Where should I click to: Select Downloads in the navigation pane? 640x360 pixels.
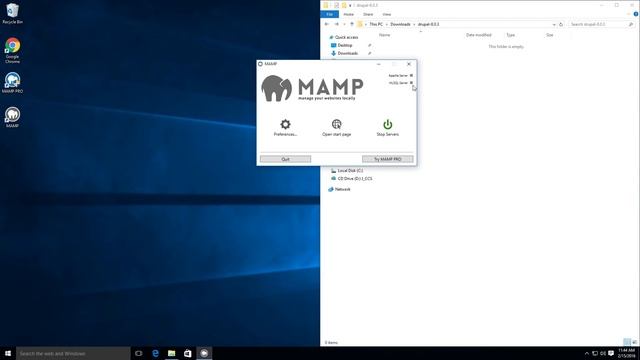[x=344, y=53]
